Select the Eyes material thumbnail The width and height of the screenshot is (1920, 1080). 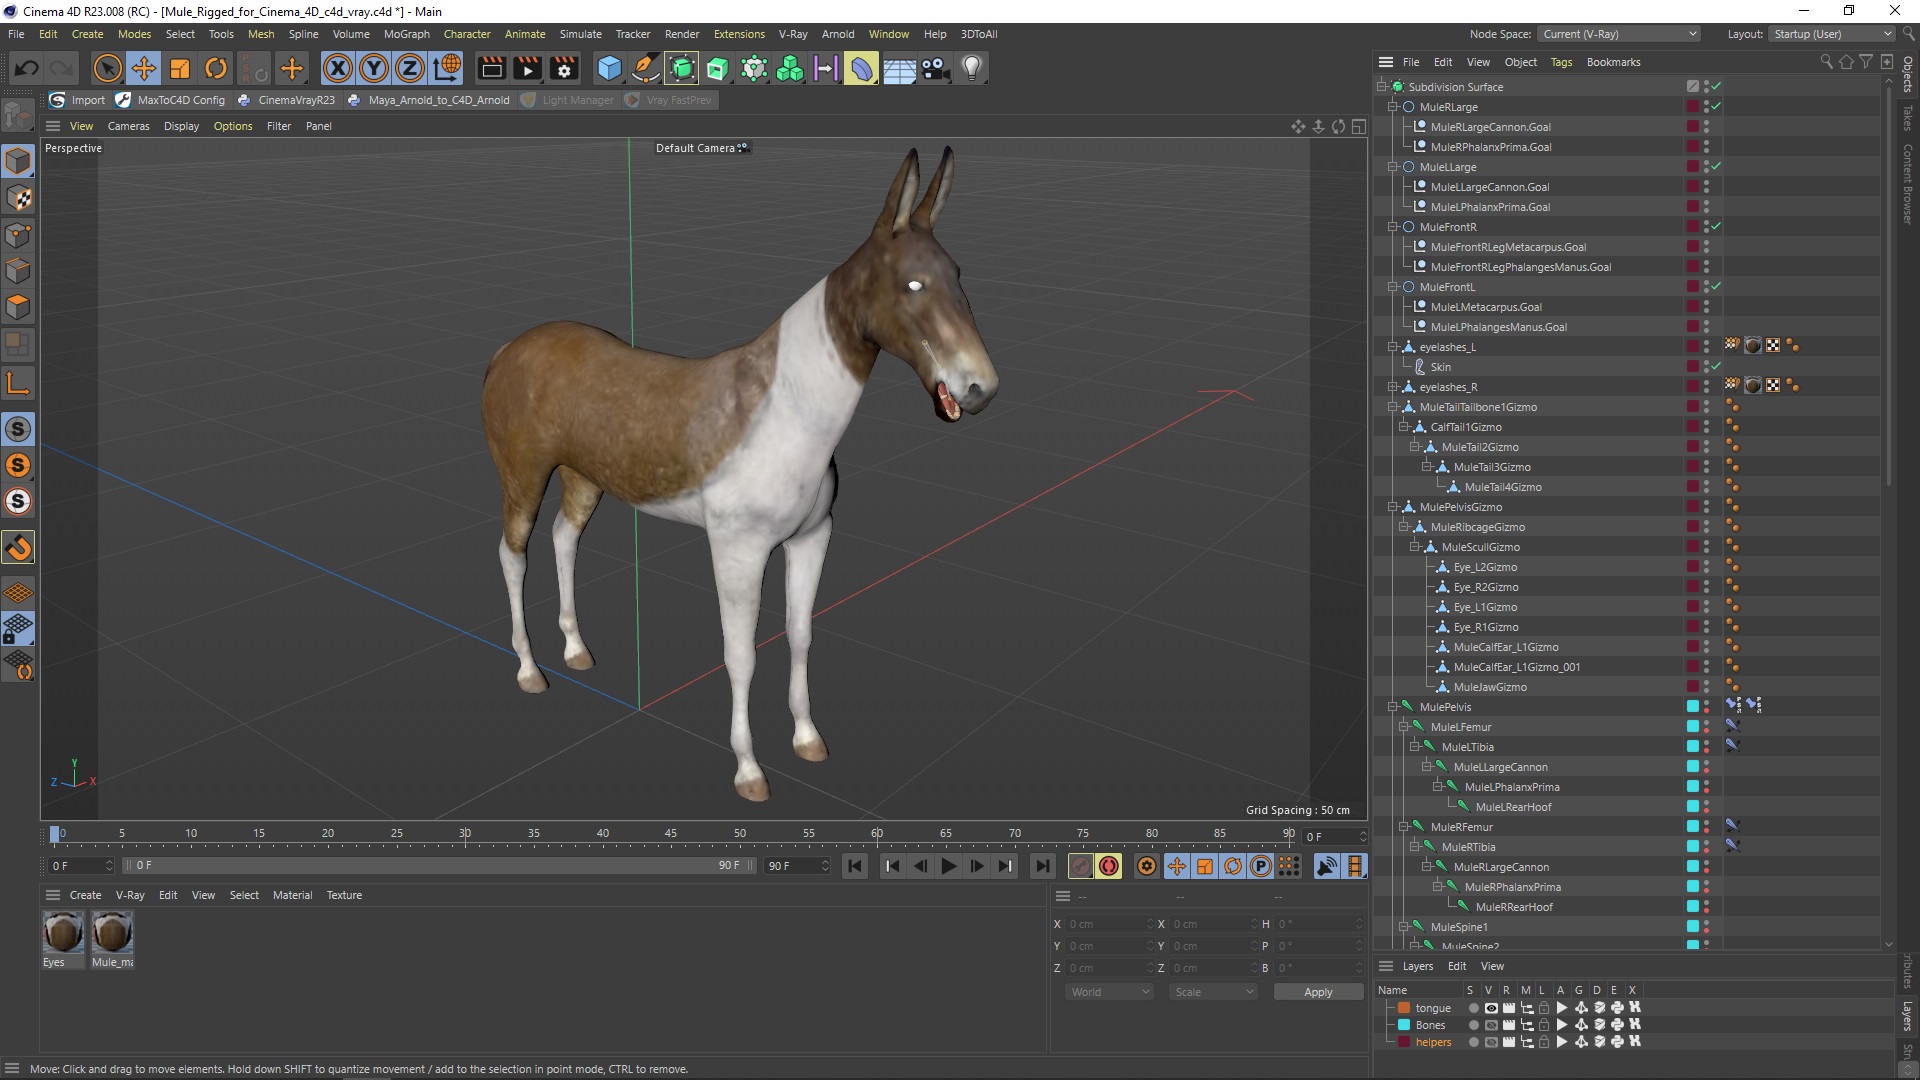click(62, 932)
